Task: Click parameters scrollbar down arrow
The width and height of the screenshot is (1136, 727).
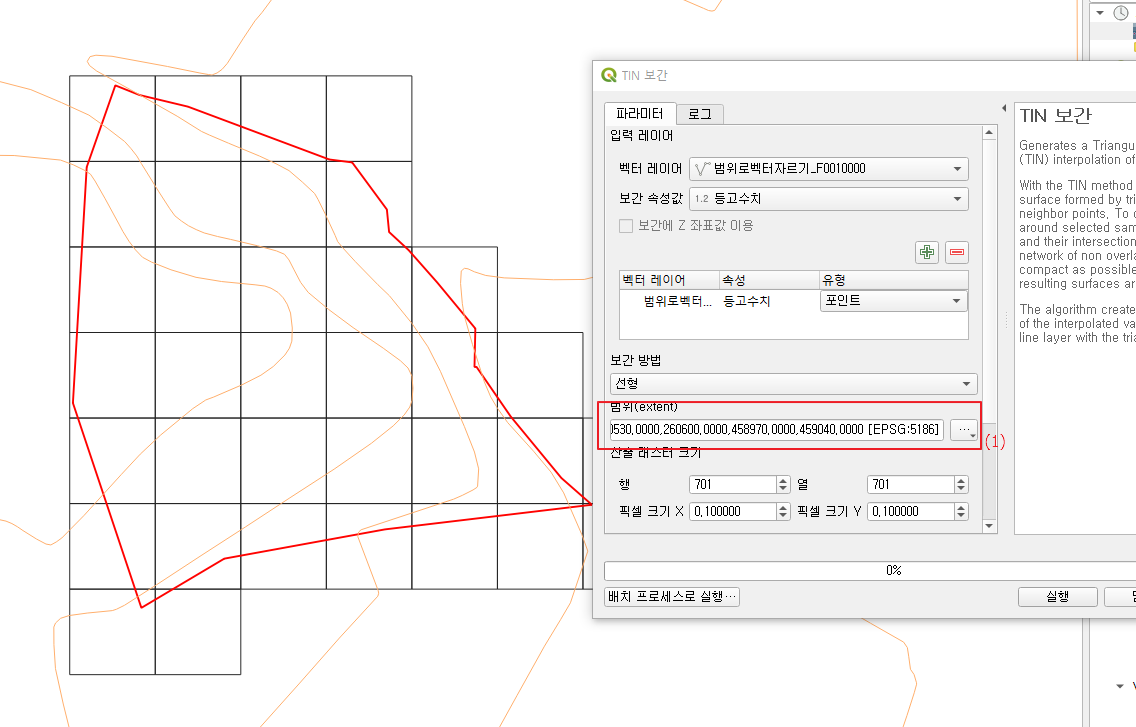Action: [989, 526]
